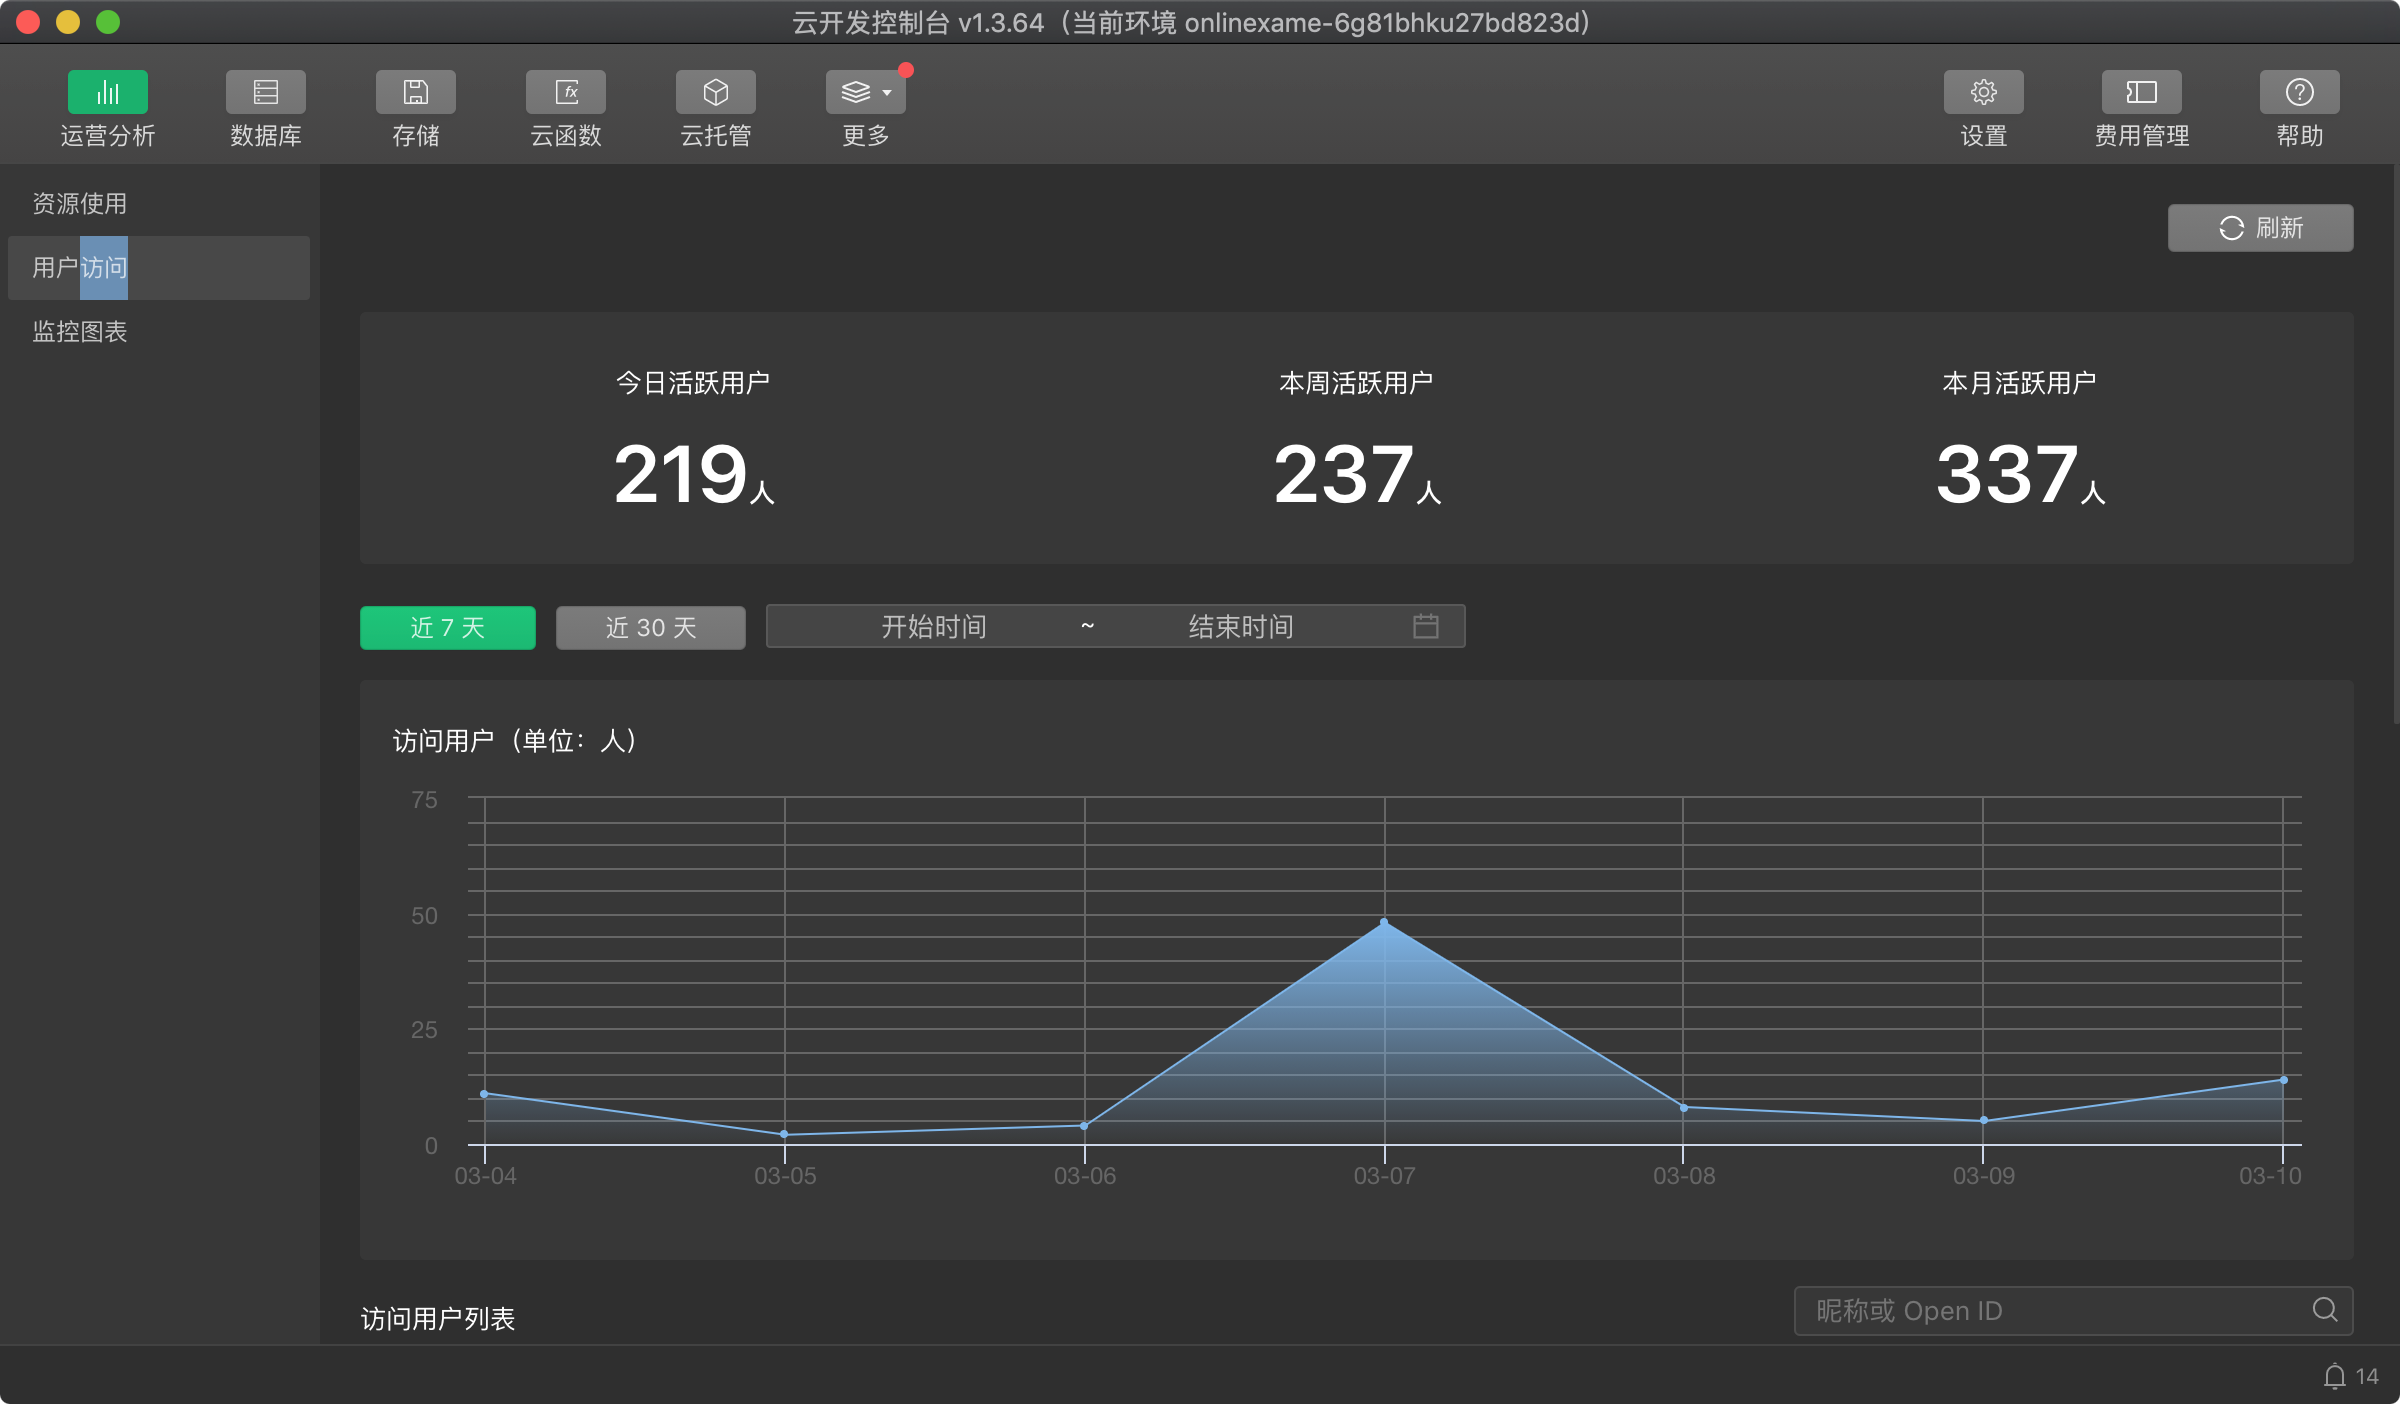Open the 数据库 database icon
Screen dimensions: 2400x1404
(x=265, y=93)
